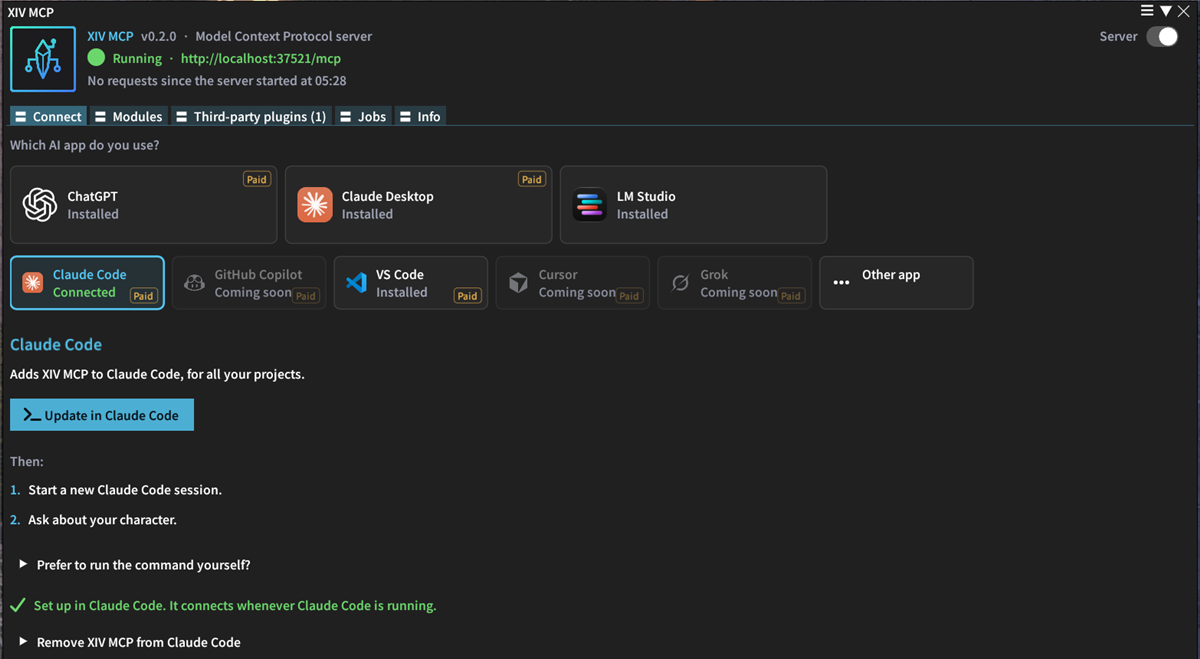Open the http://localhost:37521/mcp link

(x=261, y=59)
